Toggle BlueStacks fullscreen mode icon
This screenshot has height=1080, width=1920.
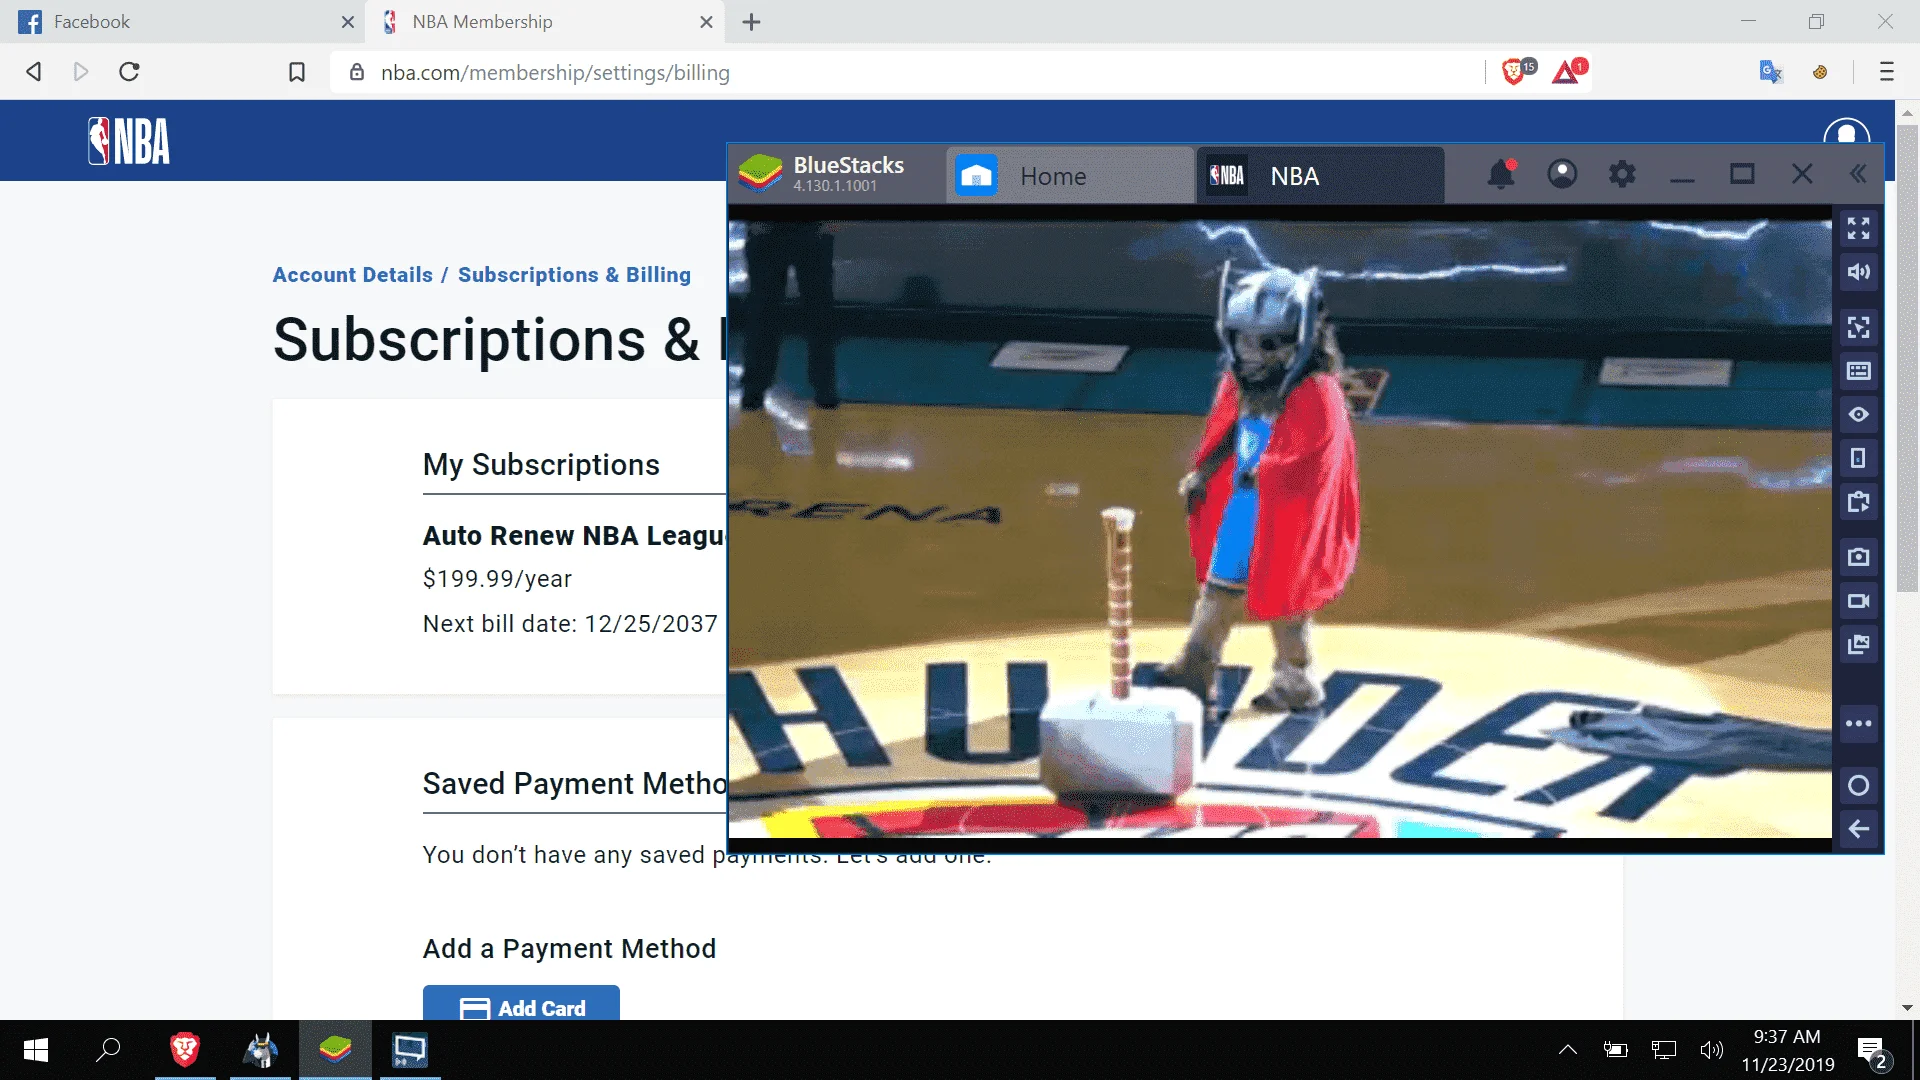[x=1858, y=229]
